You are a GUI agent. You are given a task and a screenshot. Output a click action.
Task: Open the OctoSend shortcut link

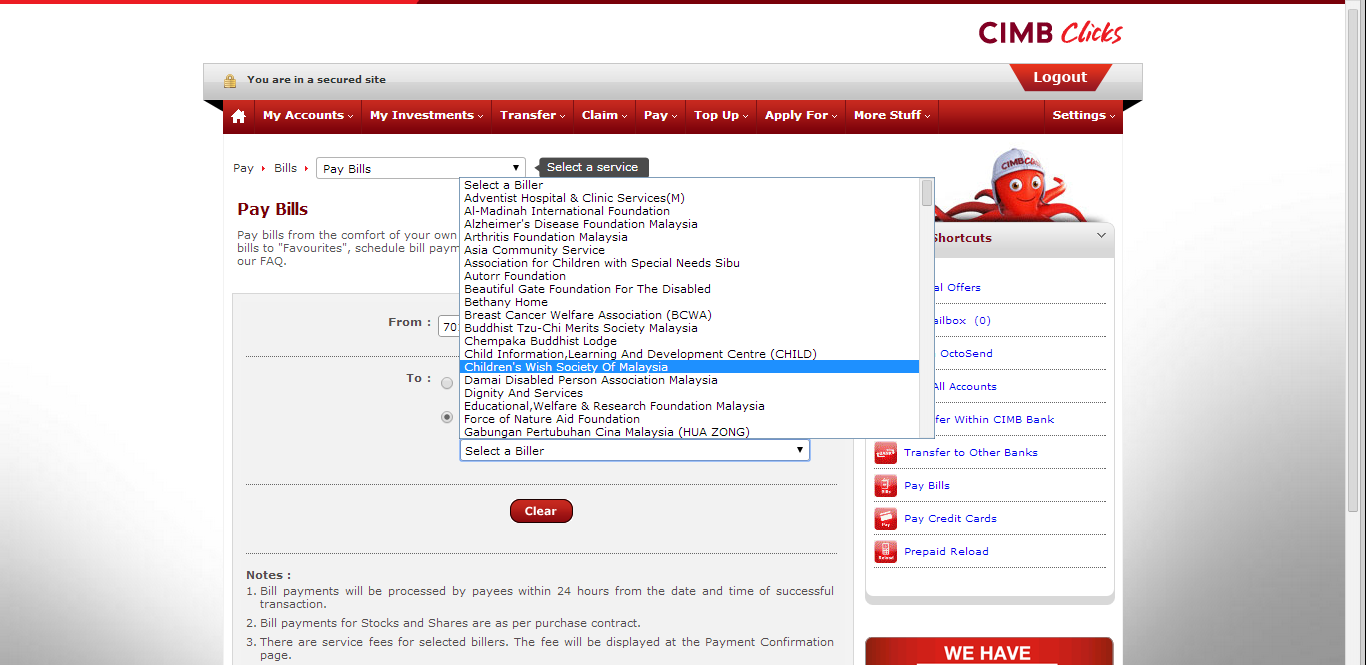966,354
